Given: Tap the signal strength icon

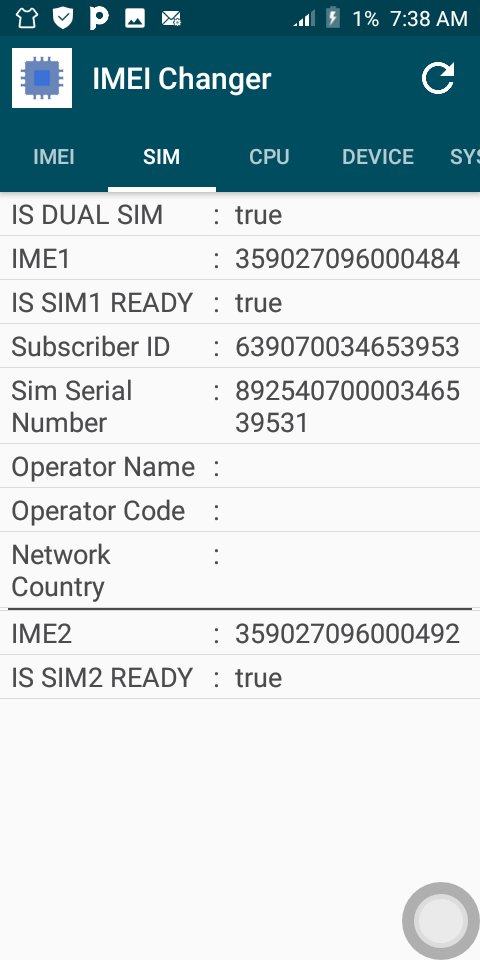Looking at the screenshot, I should [304, 19].
